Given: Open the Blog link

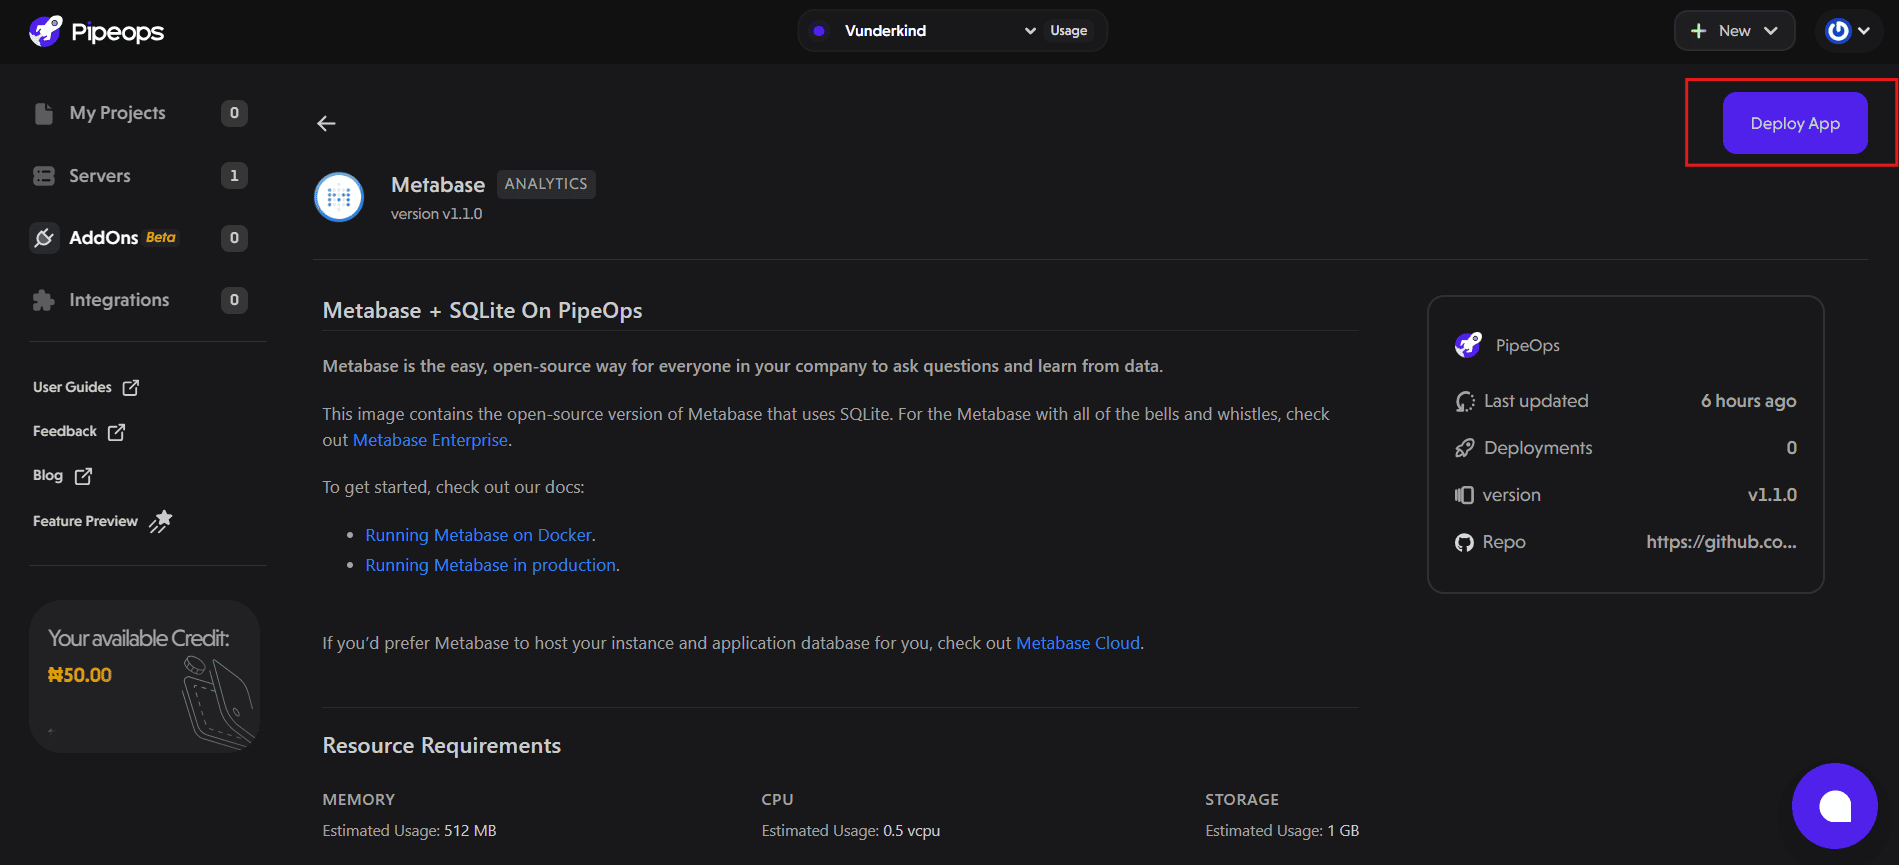Looking at the screenshot, I should (62, 476).
